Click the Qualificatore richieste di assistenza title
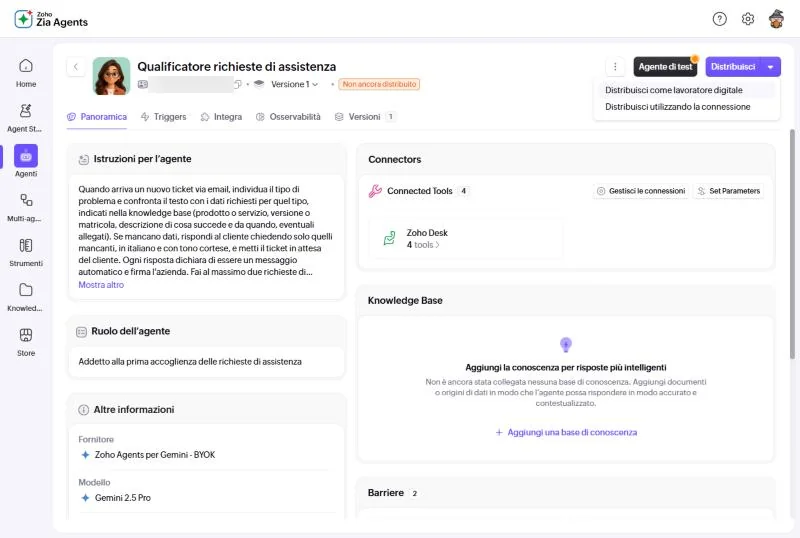The image size is (800, 538). pos(237,66)
